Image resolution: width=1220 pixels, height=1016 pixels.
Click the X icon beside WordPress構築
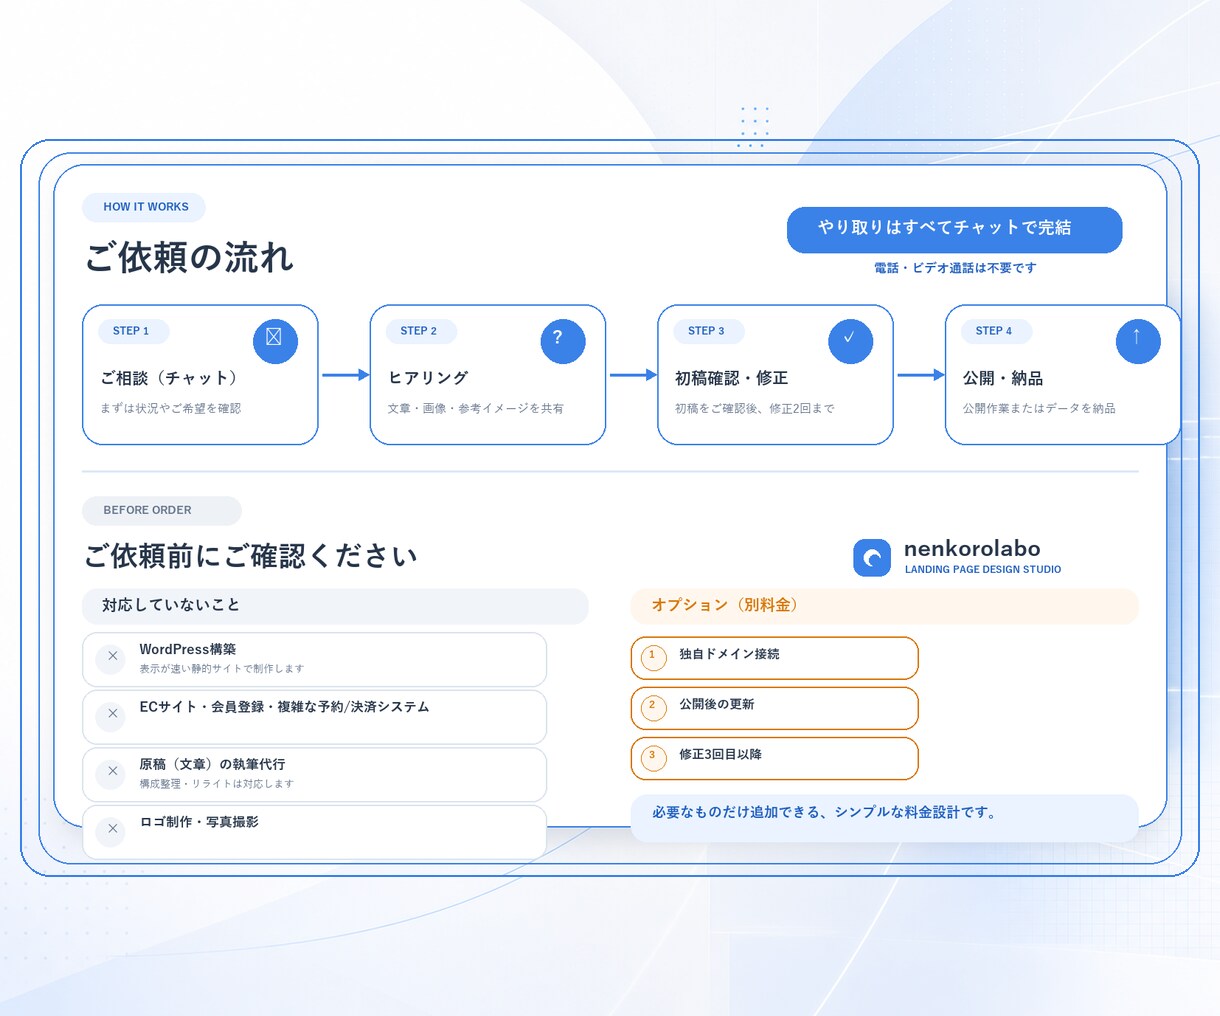(111, 658)
